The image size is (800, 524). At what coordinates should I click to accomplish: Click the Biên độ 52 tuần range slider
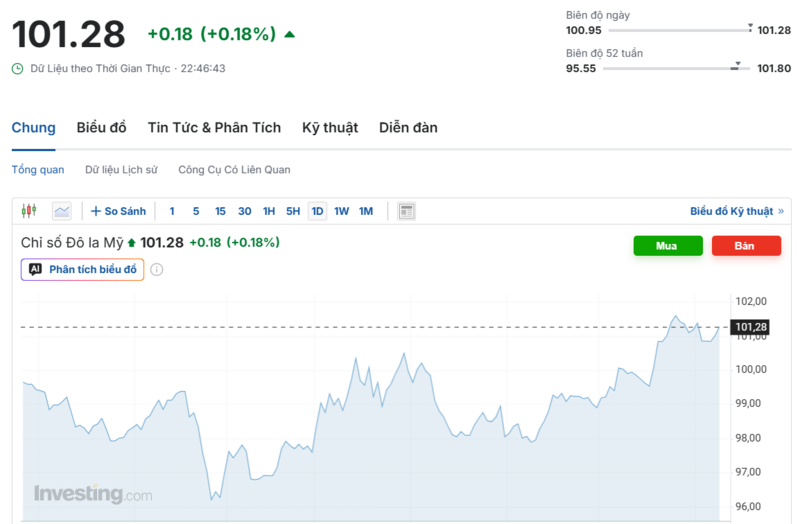tap(677, 68)
